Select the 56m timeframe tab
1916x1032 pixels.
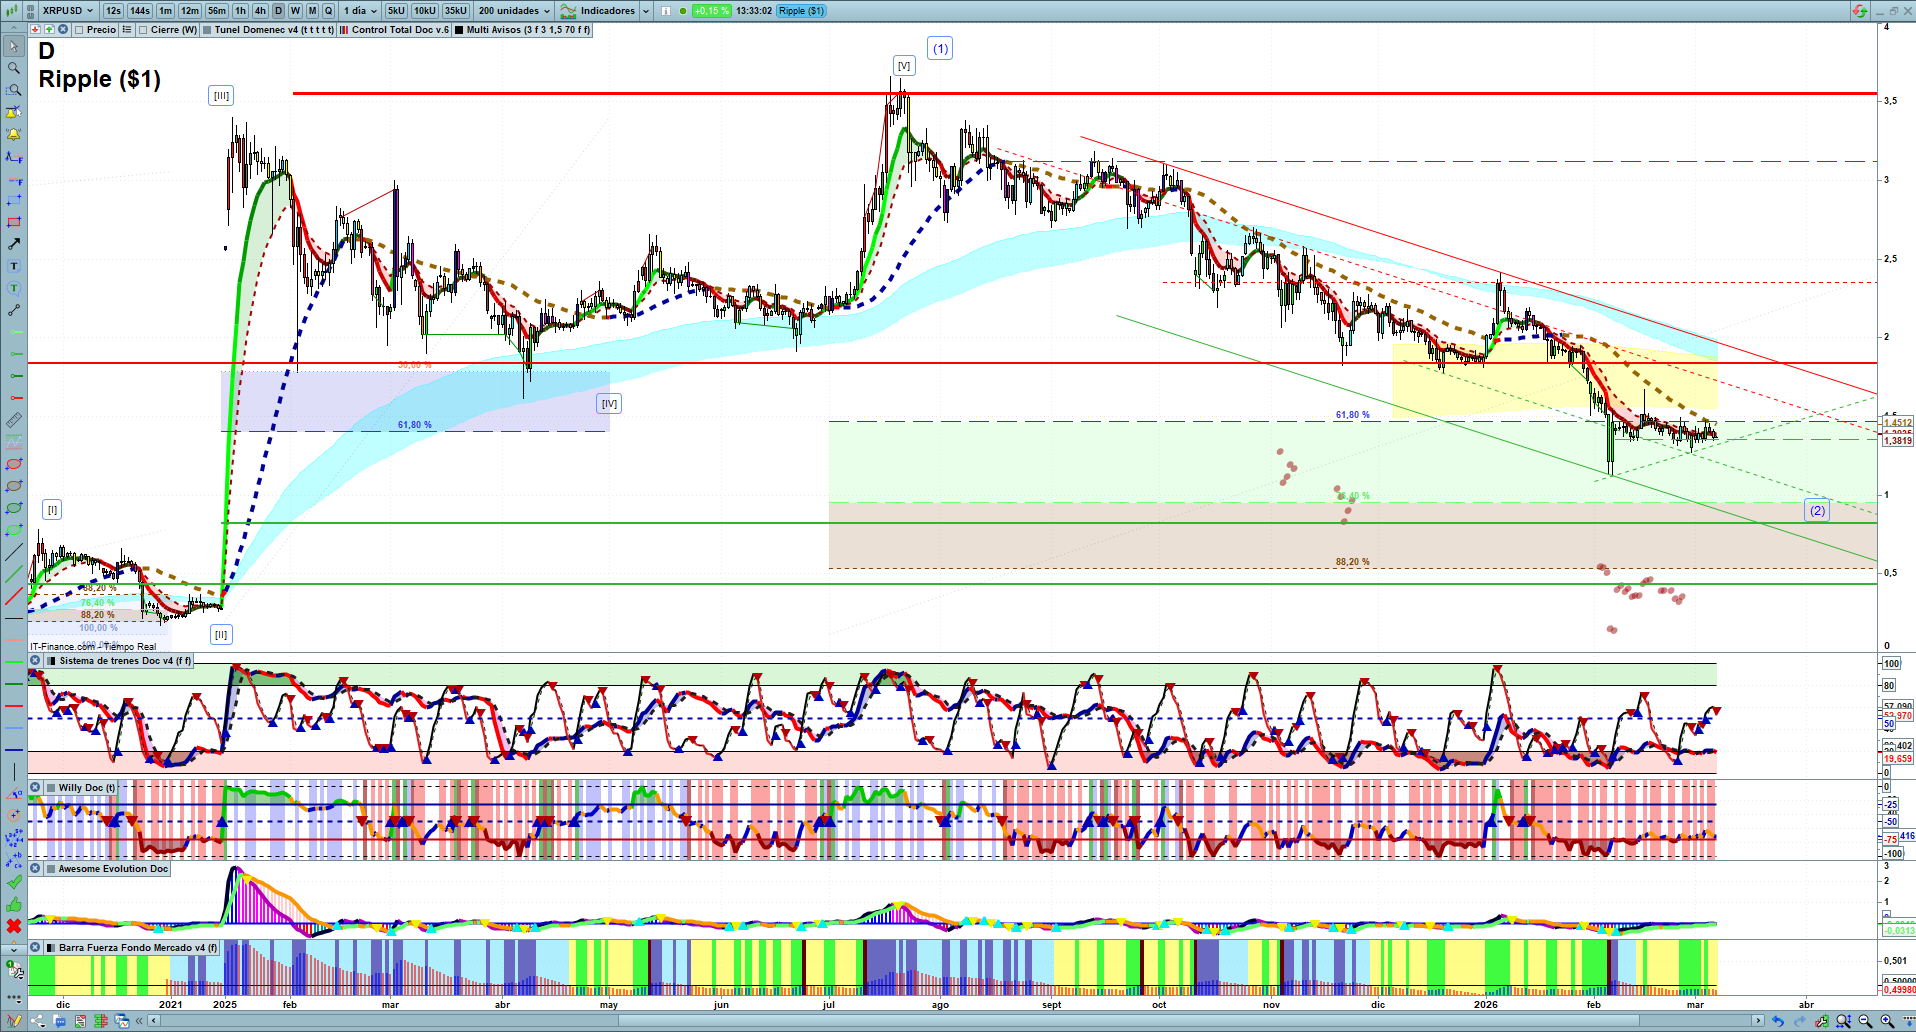click(217, 11)
